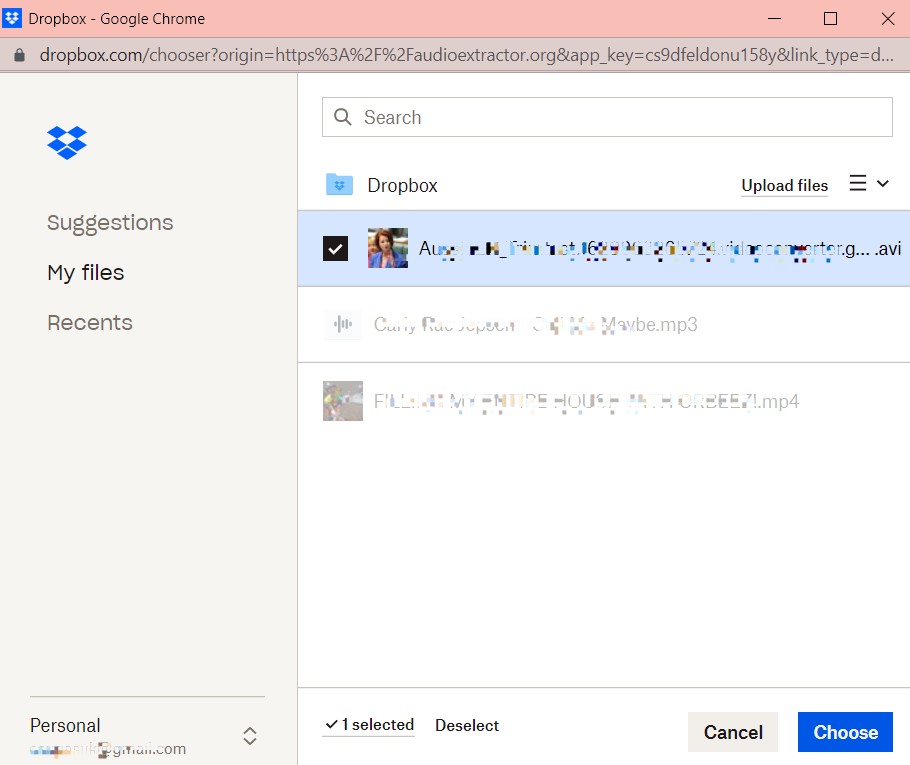Screen dimensions: 910x765
Task: Click the Dropbox logo in sidebar
Action: click(x=67, y=142)
